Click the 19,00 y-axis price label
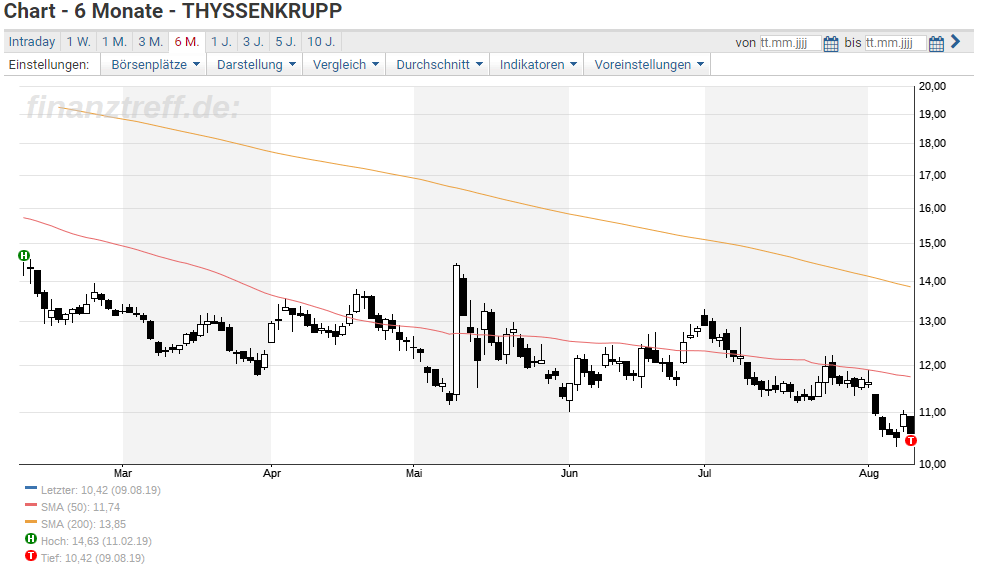984x576 pixels. click(932, 114)
